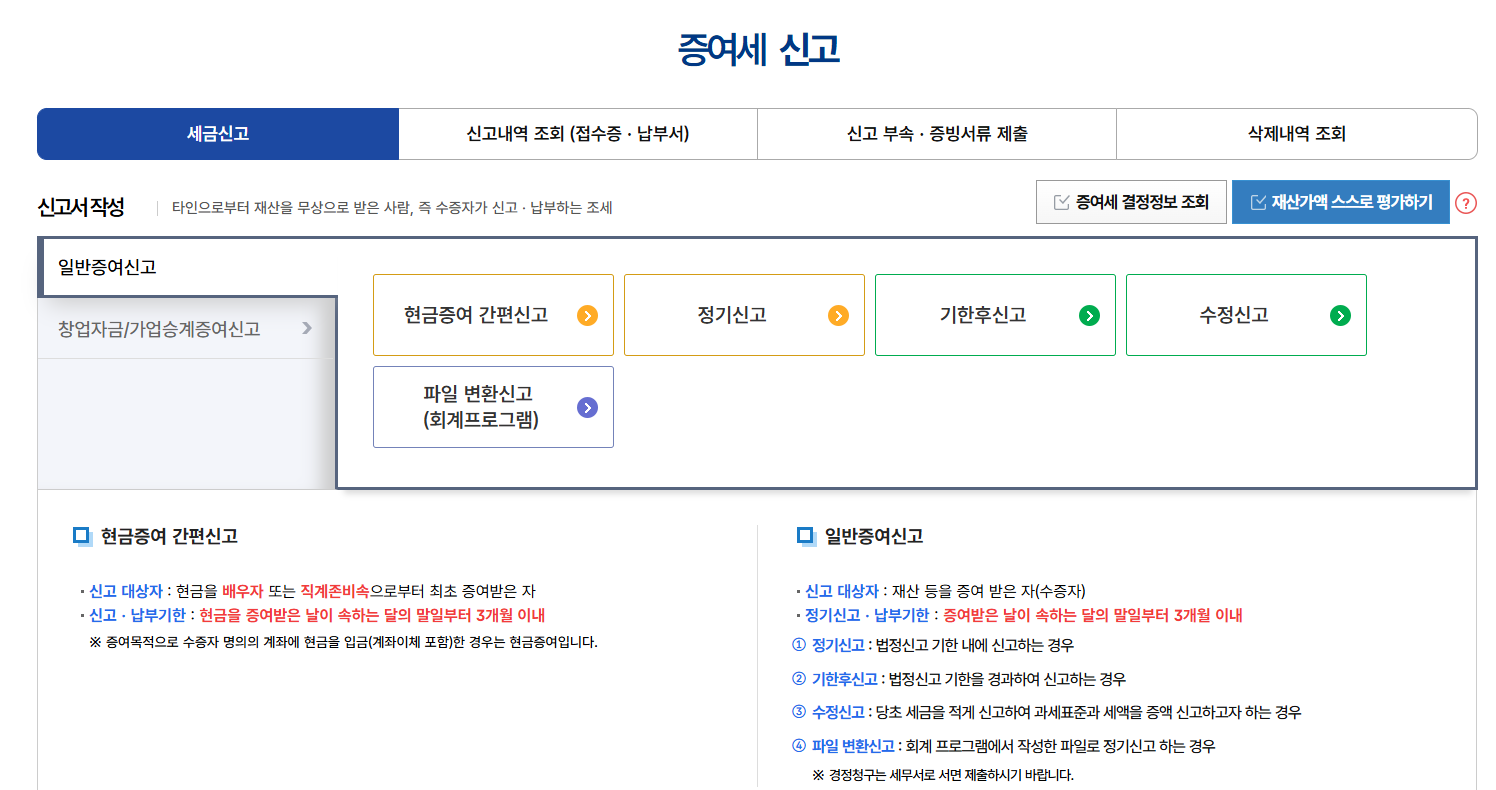
Task: Click the orange arrow icon on 정기신고 card
Action: coord(840,315)
